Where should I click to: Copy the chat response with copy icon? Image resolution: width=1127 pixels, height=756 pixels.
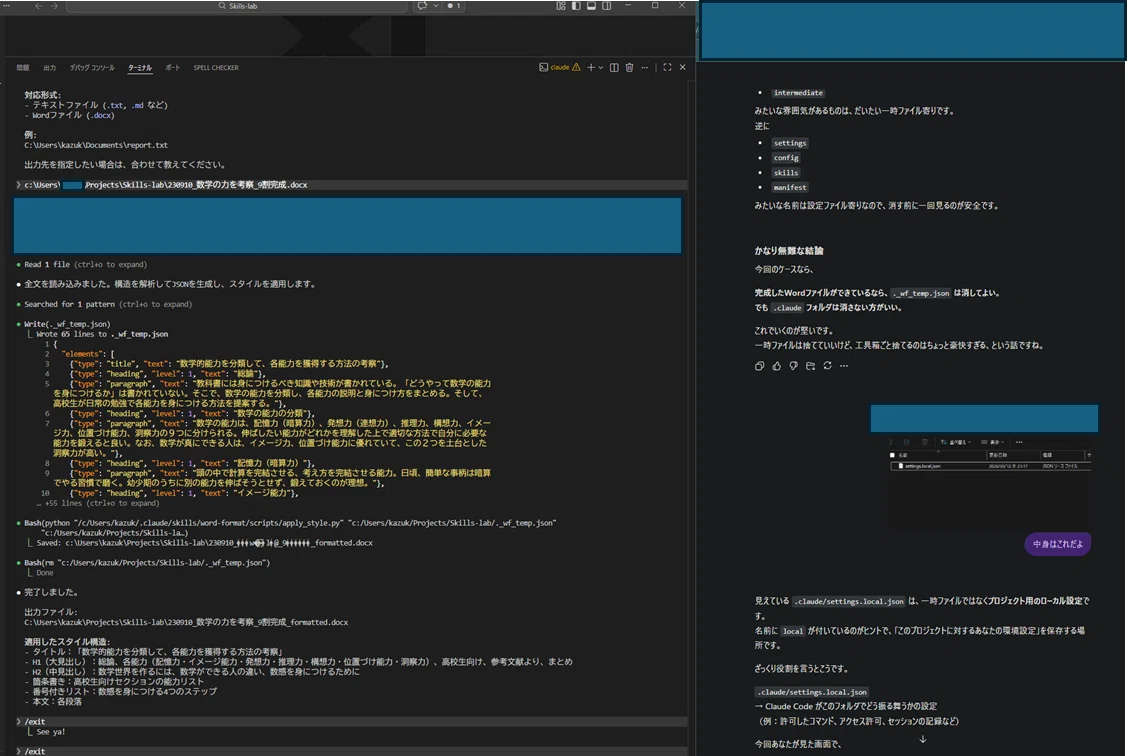coord(760,366)
